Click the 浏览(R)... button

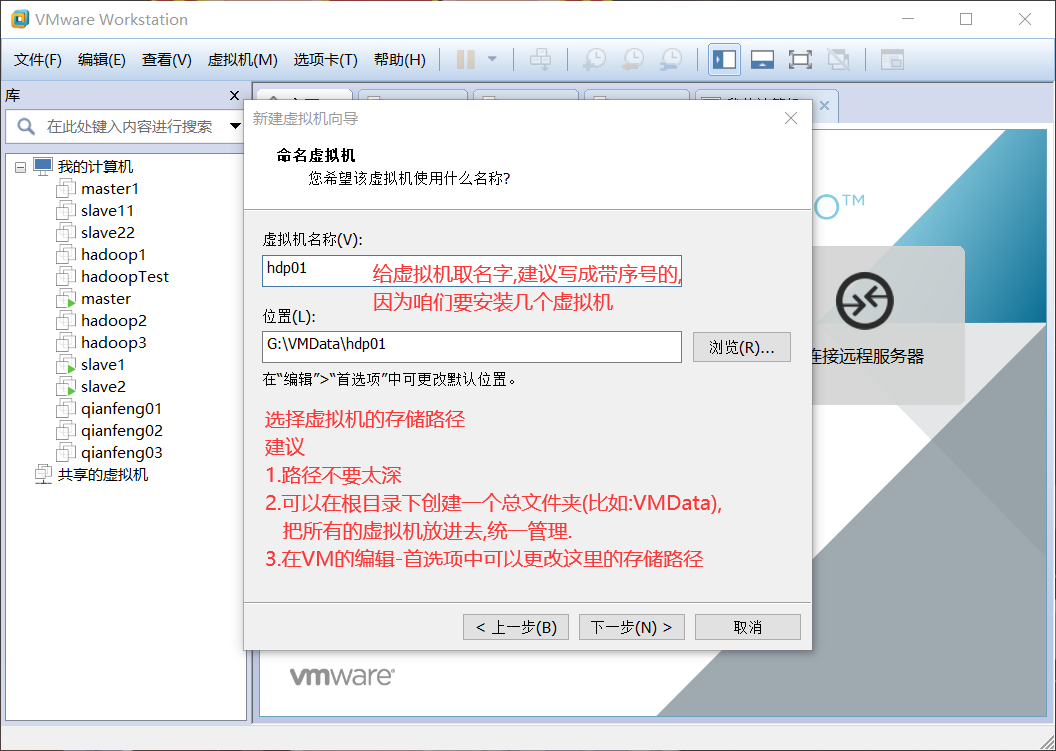click(741, 347)
